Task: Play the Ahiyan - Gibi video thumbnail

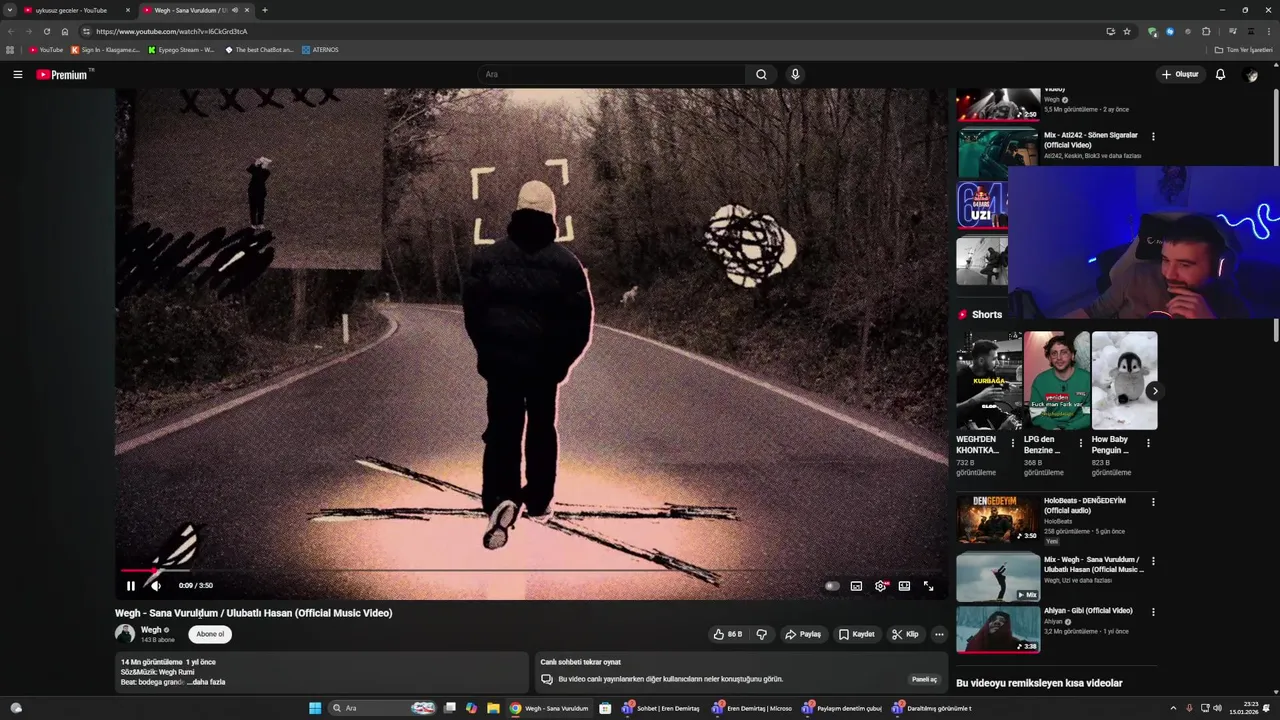Action: [x=998, y=629]
